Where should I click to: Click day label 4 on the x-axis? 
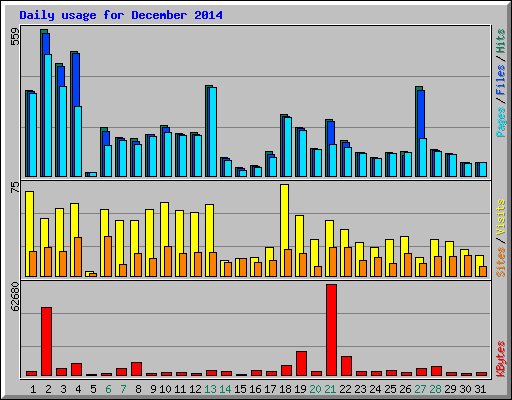coord(78,389)
